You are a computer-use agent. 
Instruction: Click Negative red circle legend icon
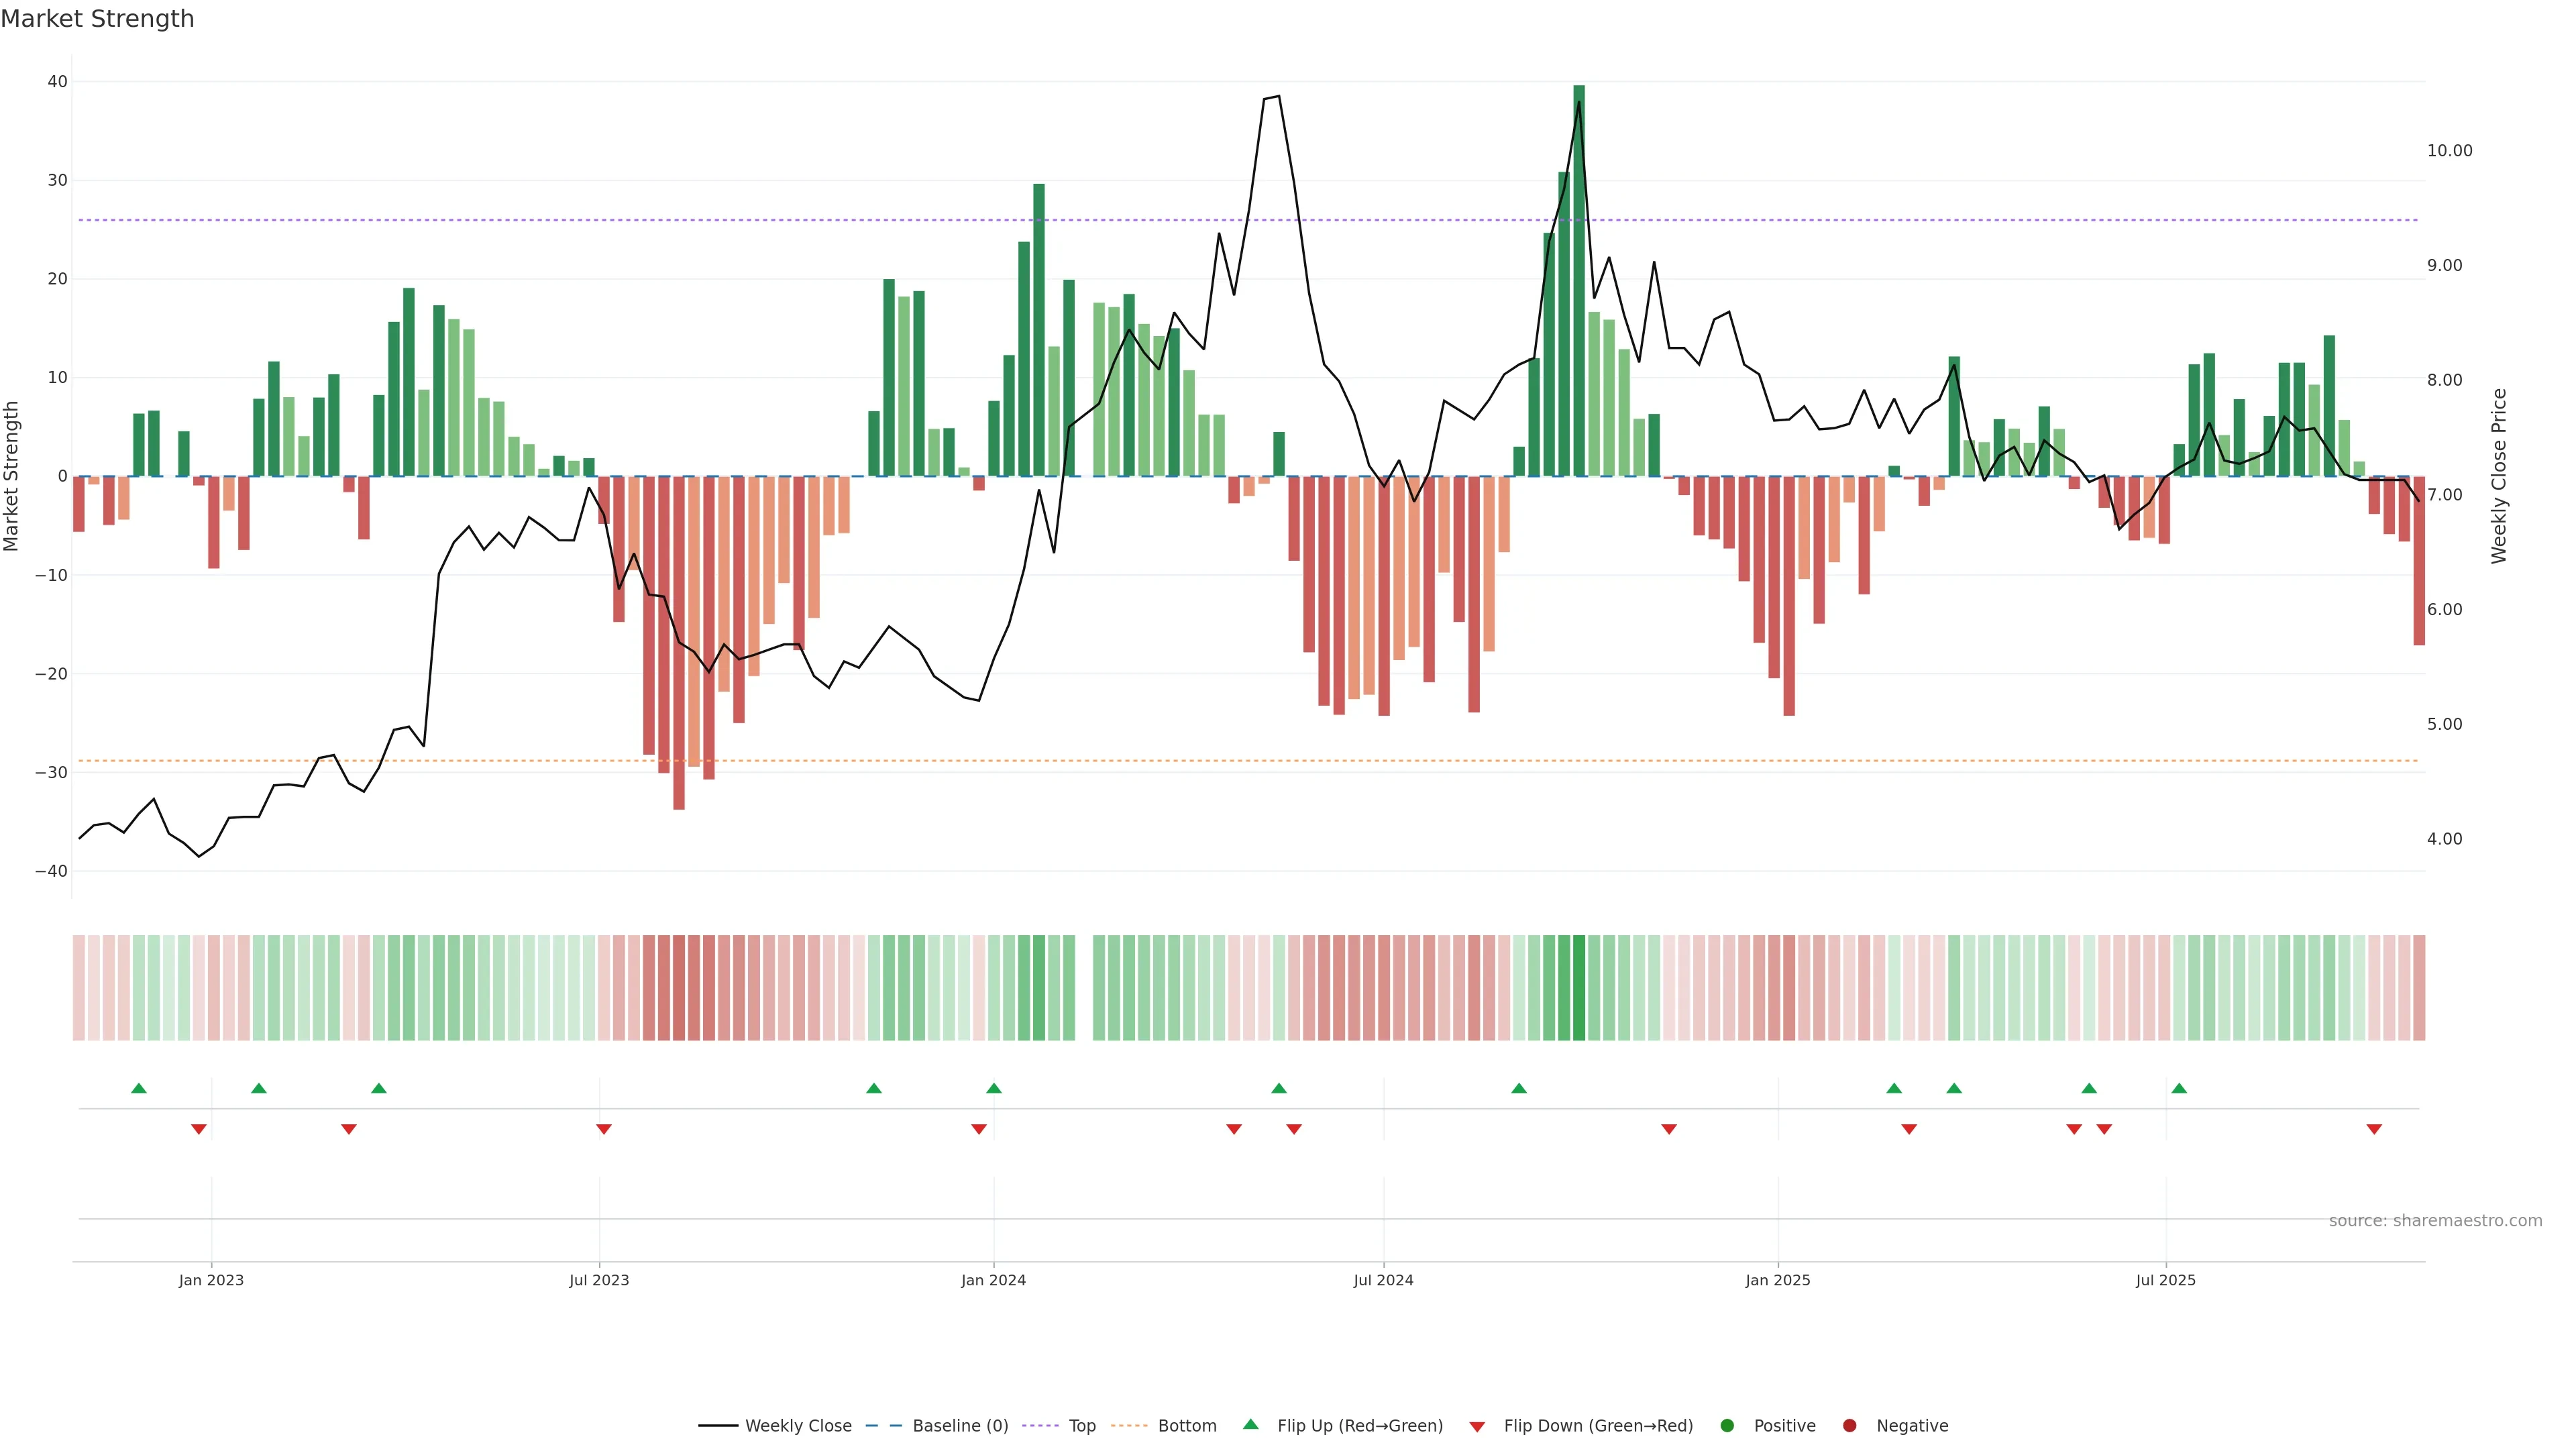click(x=1849, y=1425)
